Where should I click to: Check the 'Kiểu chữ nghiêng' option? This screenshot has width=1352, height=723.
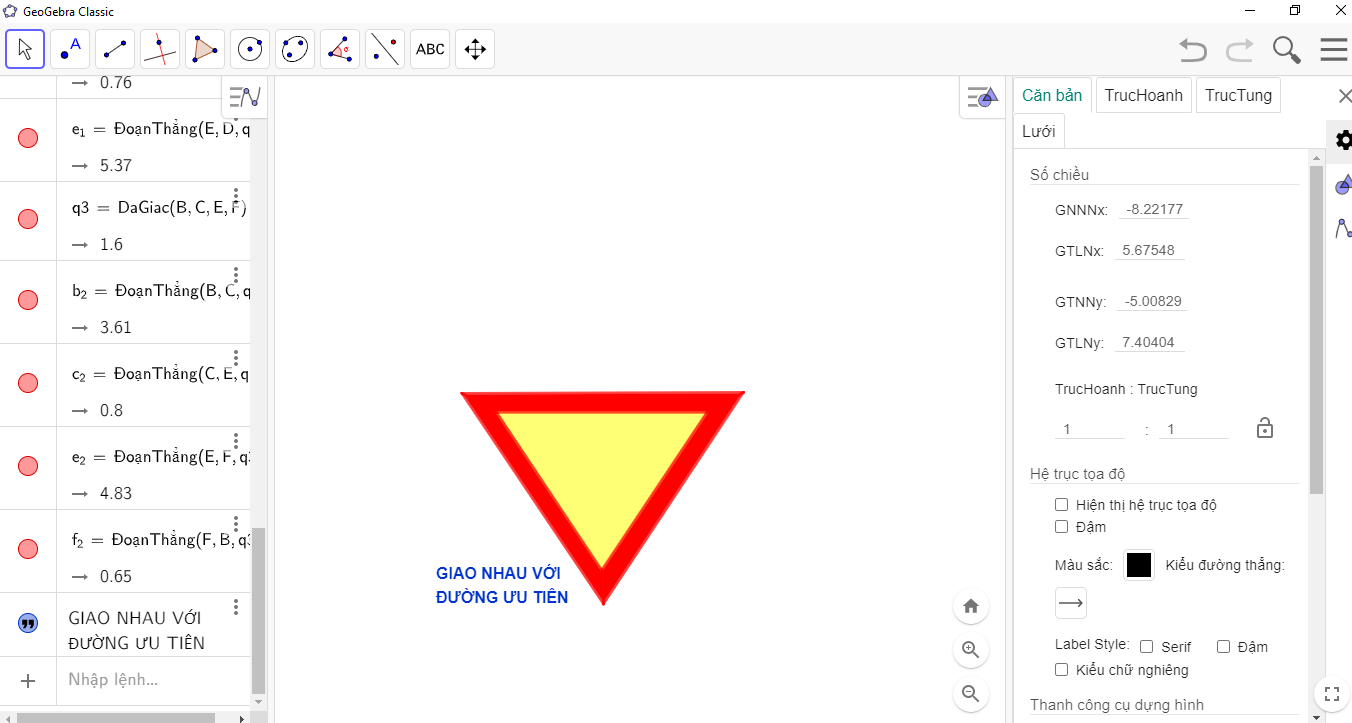tap(1062, 670)
